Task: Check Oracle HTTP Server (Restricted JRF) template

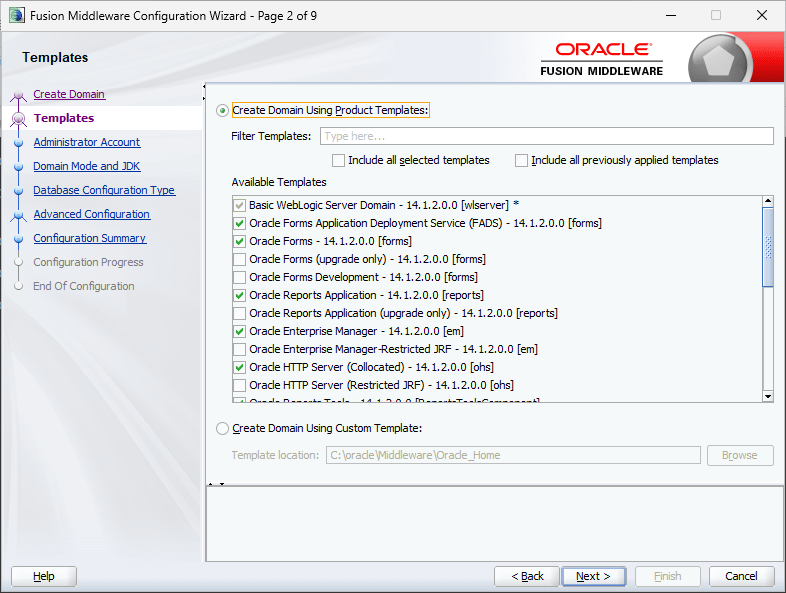Action: (240, 385)
